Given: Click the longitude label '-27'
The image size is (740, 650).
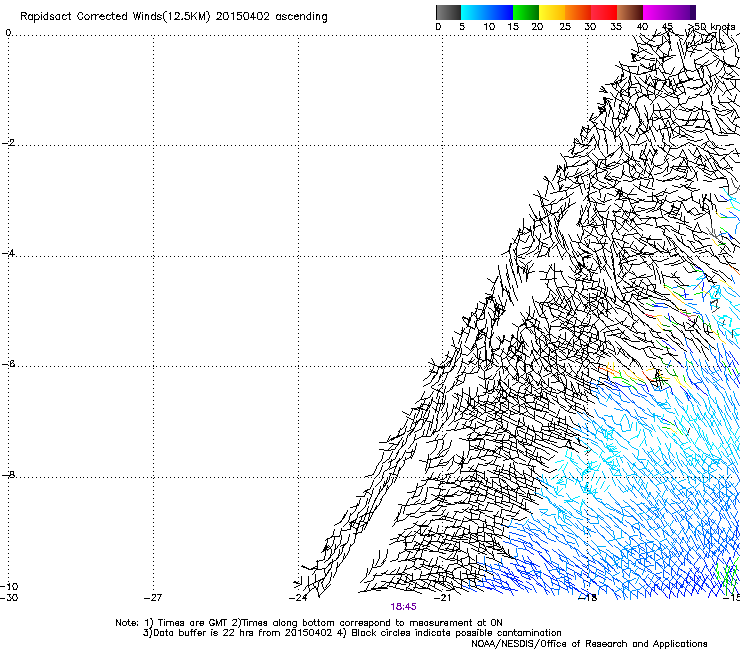Looking at the screenshot, I should click(153, 598).
